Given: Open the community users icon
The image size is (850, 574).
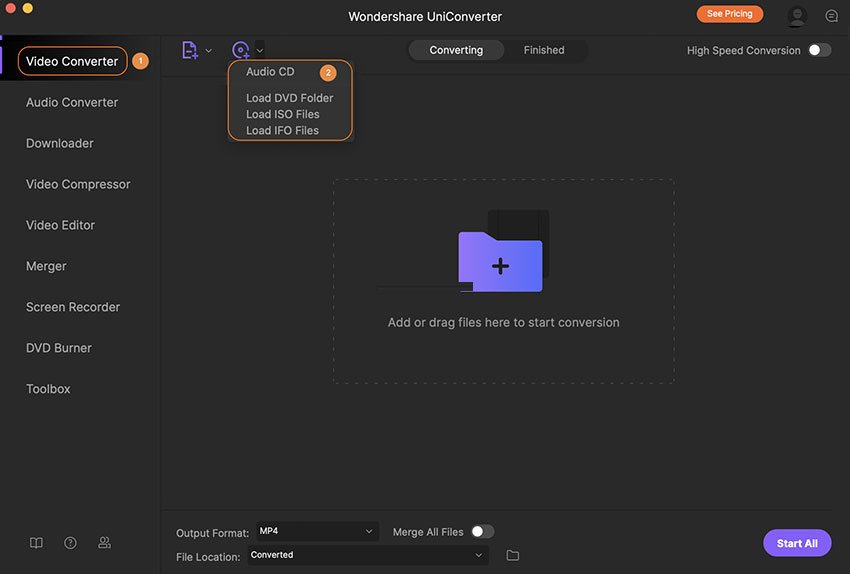Looking at the screenshot, I should pos(105,543).
